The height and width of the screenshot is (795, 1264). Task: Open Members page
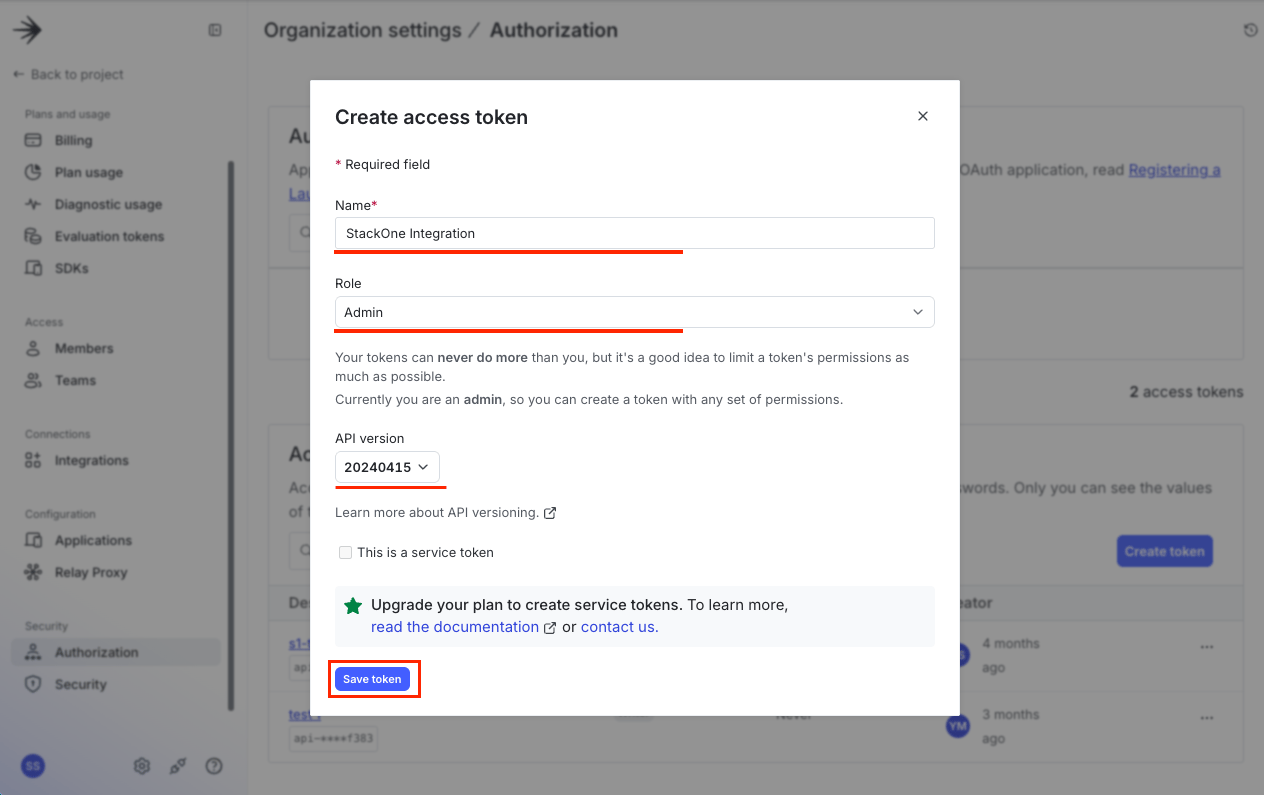[84, 348]
